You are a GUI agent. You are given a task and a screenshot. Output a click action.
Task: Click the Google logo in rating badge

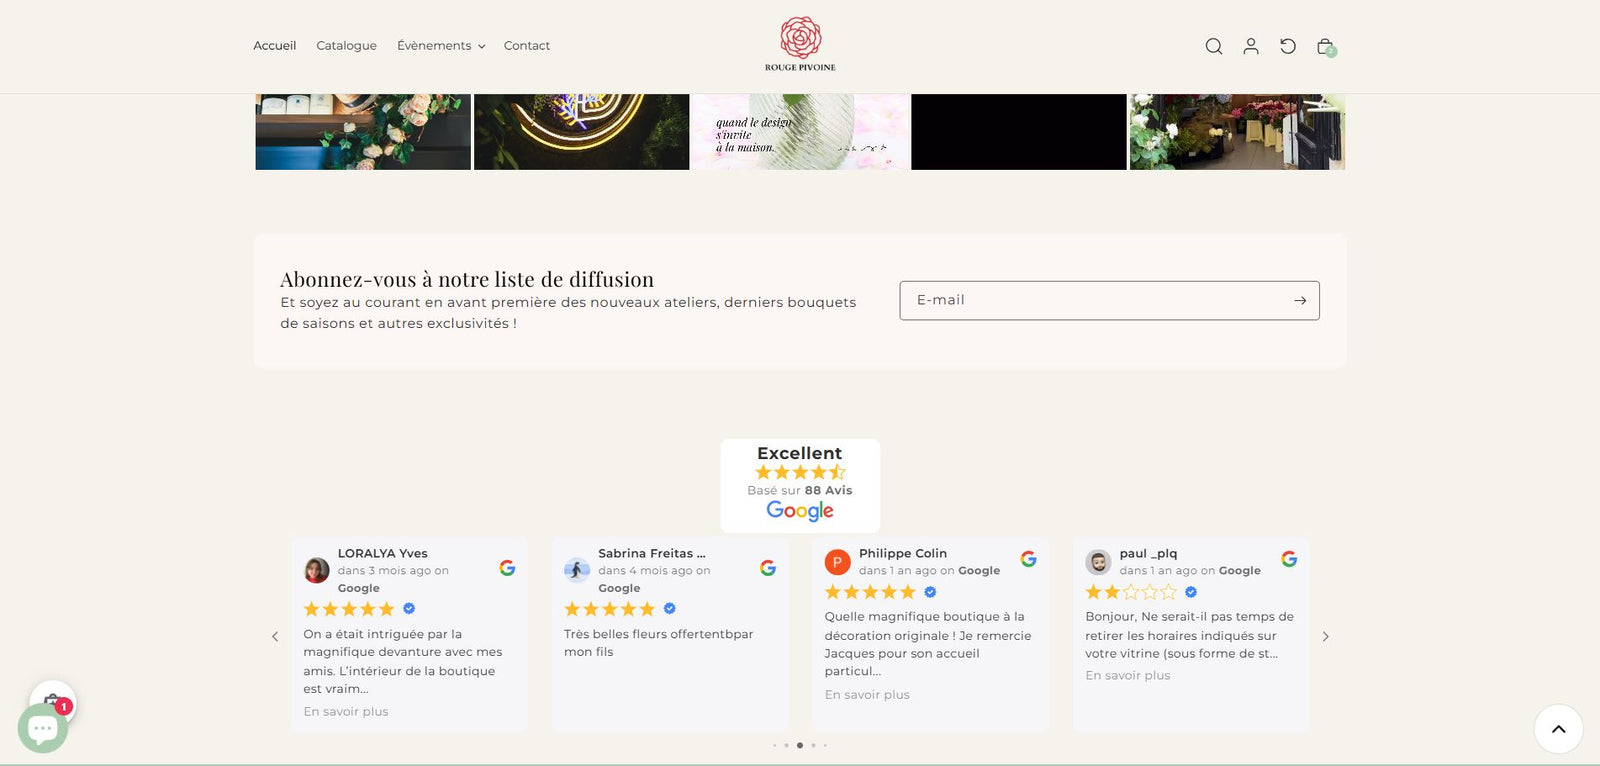800,511
